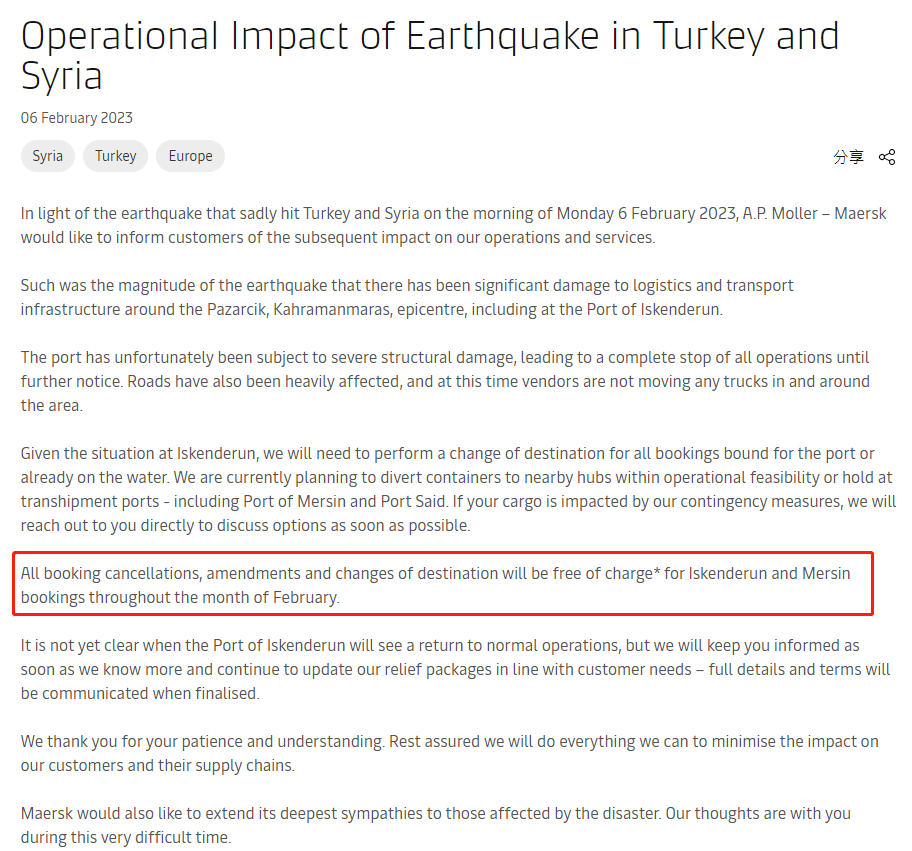The width and height of the screenshot is (912, 851).
Task: Click the 06 February 2023 date
Action: 77,118
